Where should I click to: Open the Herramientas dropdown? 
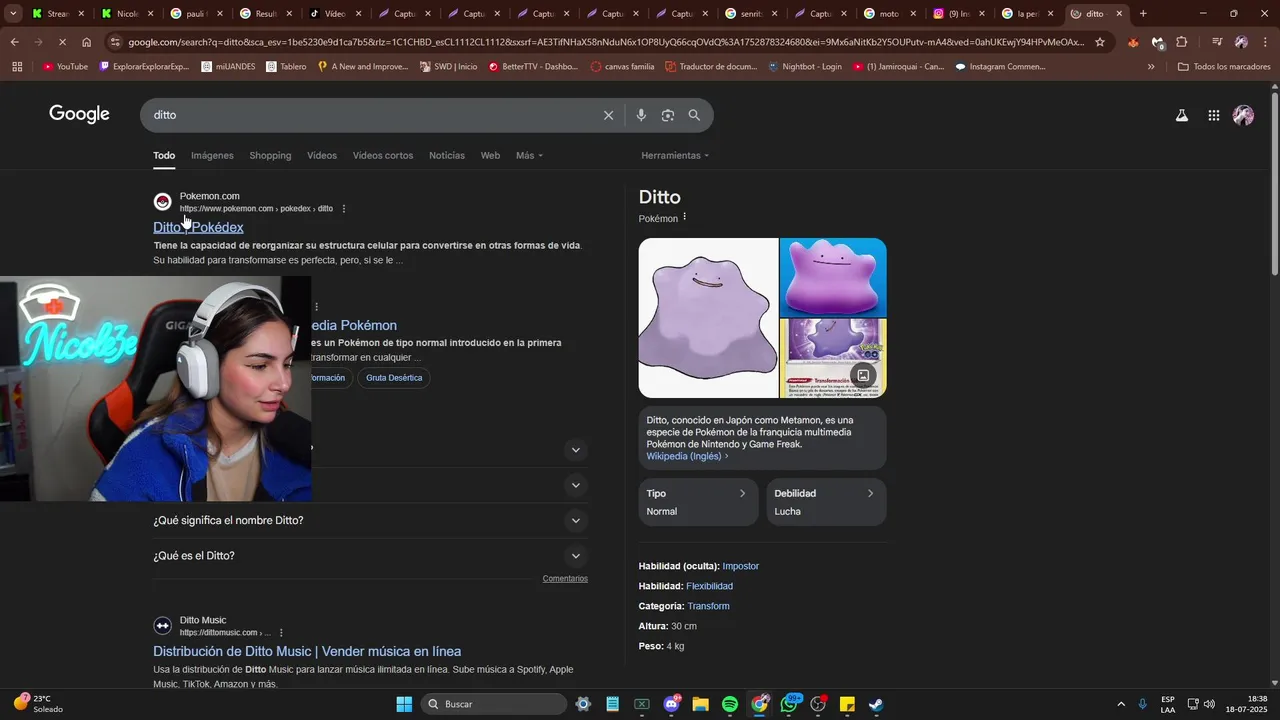tap(675, 155)
